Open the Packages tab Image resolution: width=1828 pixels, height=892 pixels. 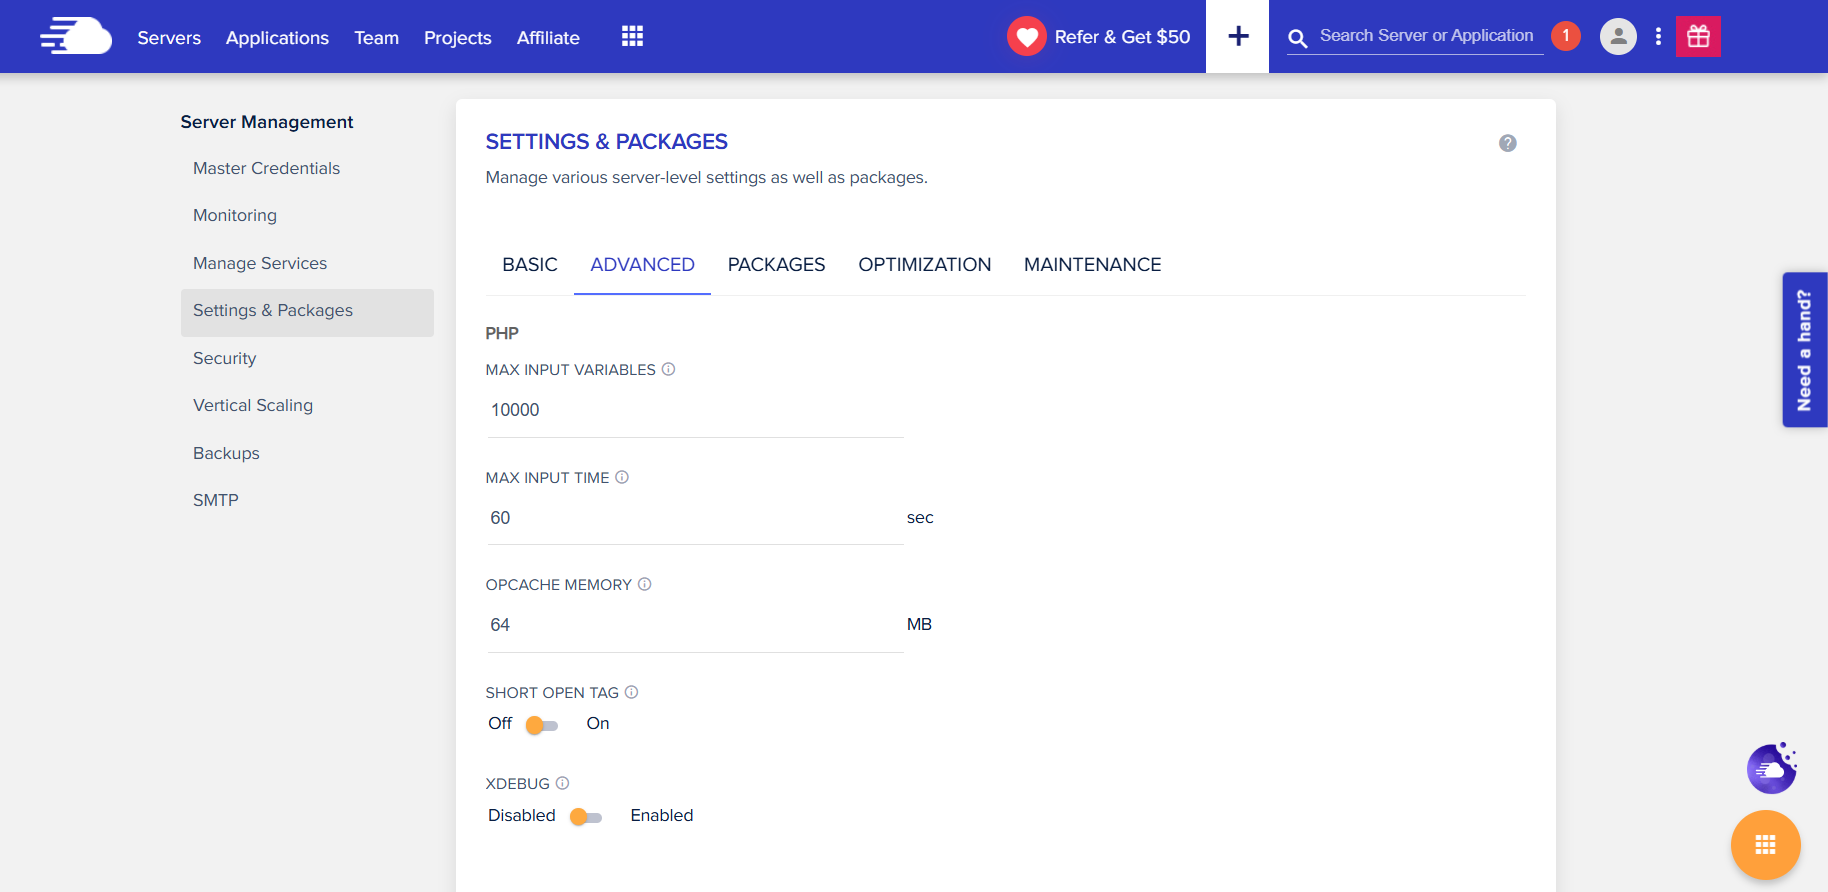pyautogui.click(x=776, y=265)
